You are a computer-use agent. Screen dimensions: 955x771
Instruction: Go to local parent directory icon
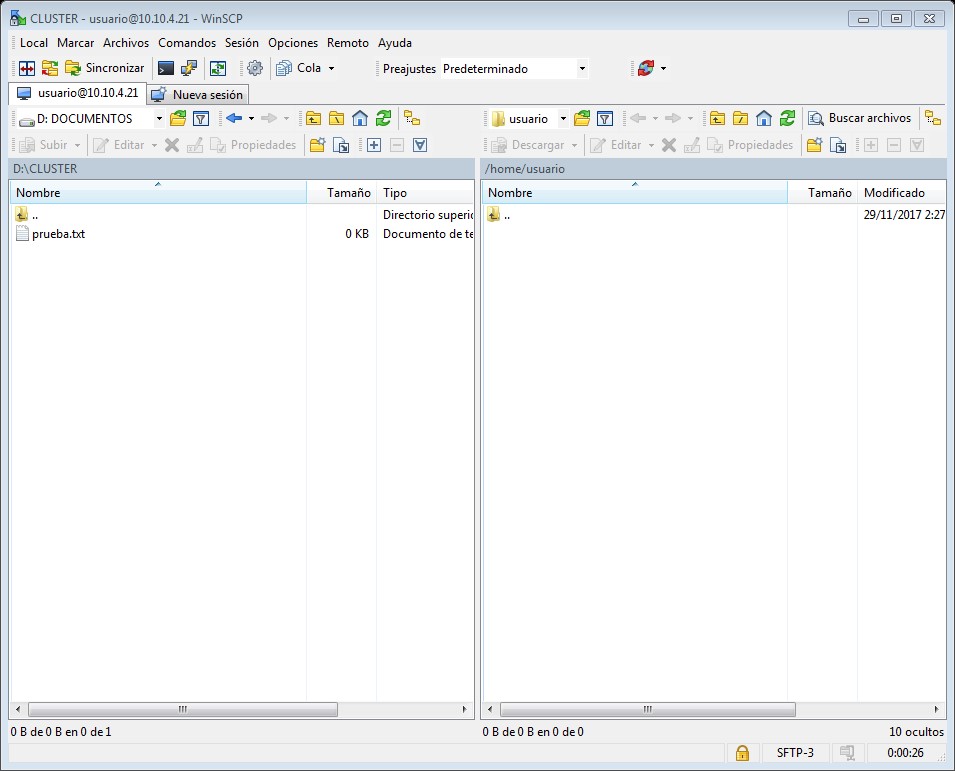click(x=313, y=118)
